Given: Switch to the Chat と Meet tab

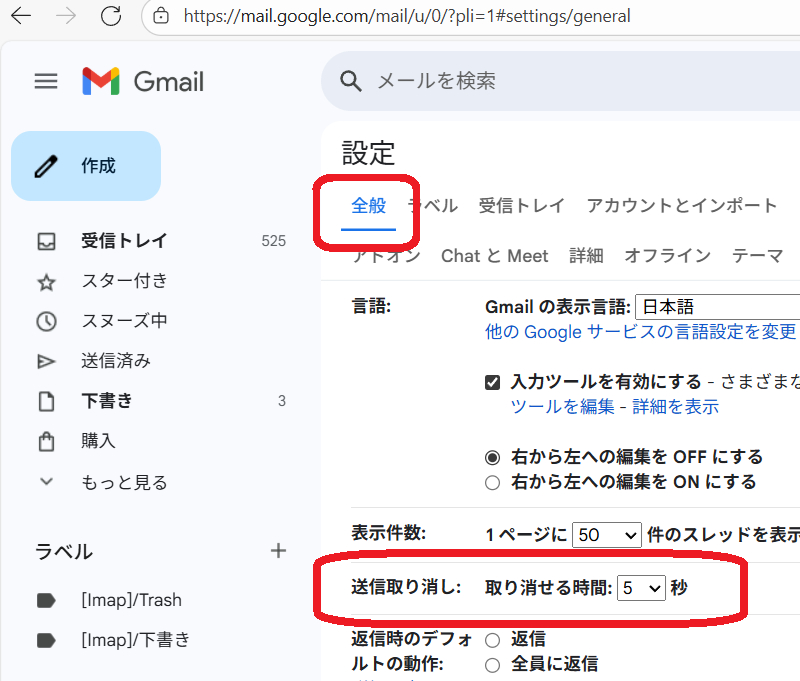Looking at the screenshot, I should pyautogui.click(x=494, y=256).
